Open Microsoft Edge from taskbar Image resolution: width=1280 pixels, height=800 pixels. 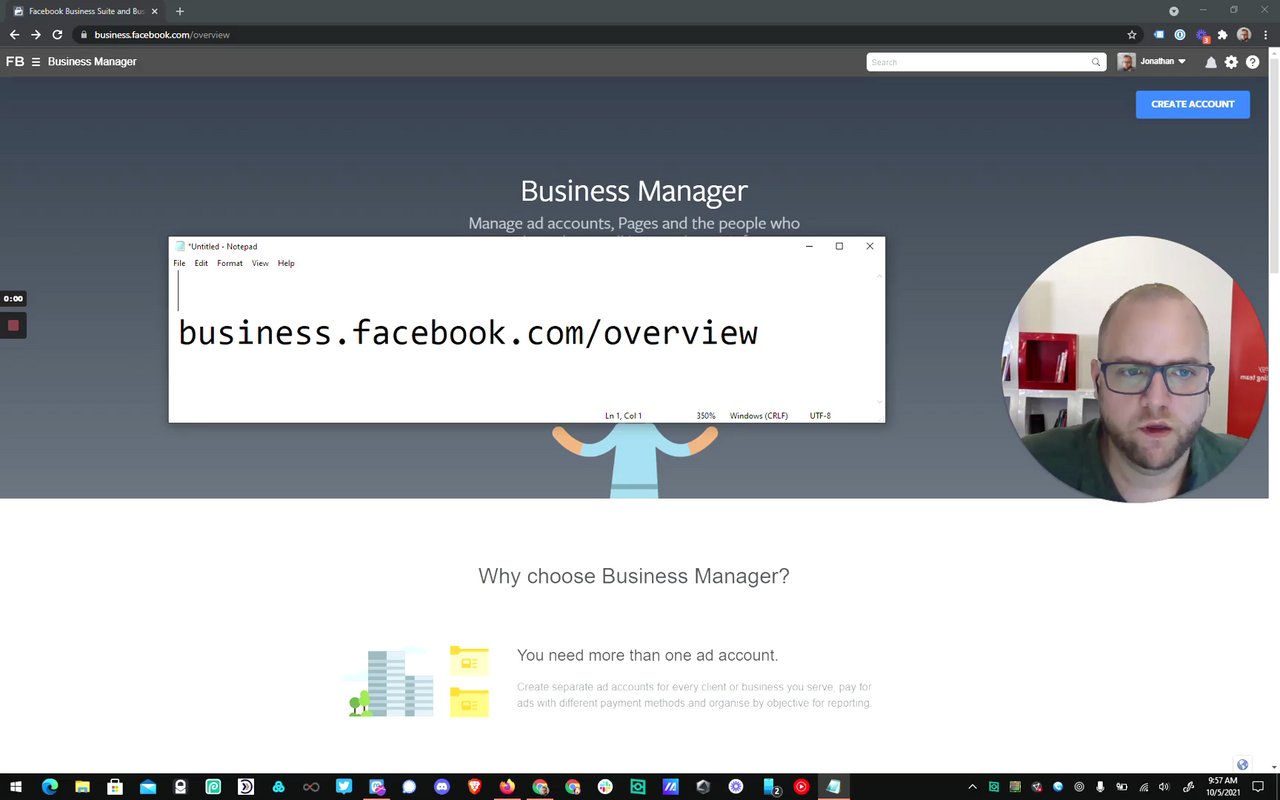pos(50,787)
